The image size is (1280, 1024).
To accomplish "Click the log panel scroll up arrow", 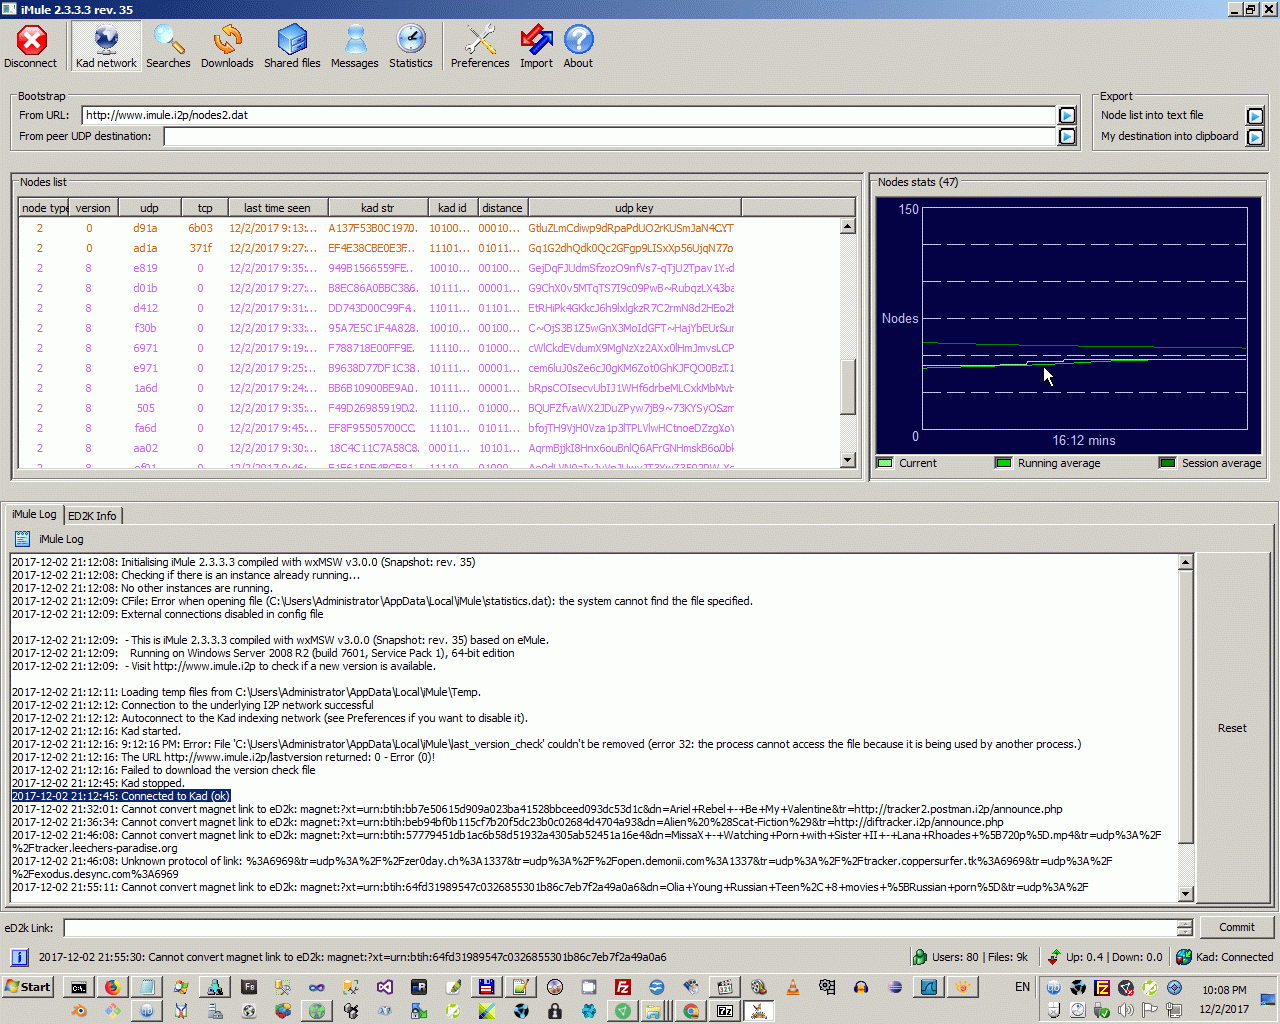I will point(1186,562).
